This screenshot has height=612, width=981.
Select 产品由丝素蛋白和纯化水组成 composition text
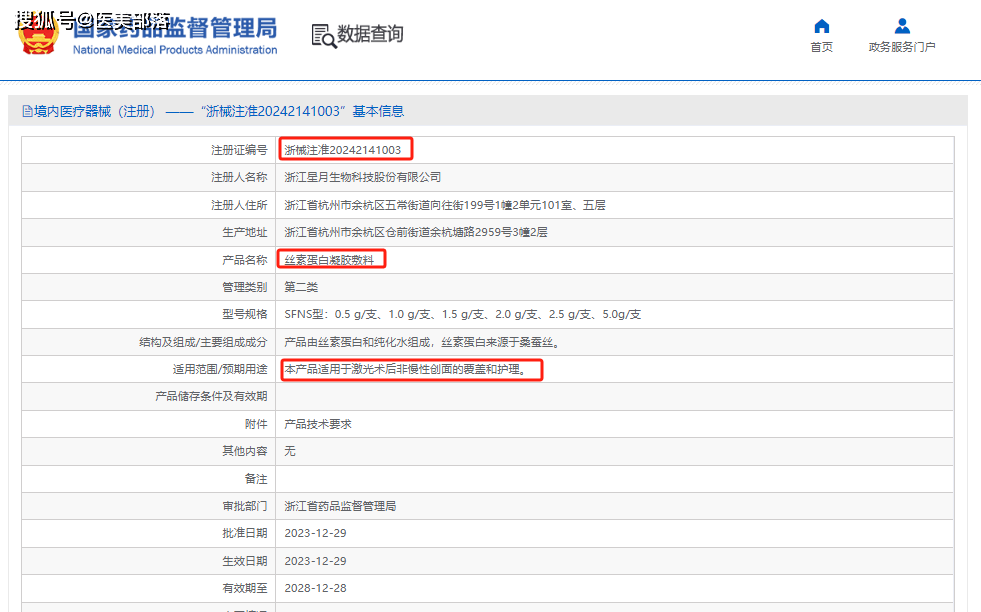point(422,342)
